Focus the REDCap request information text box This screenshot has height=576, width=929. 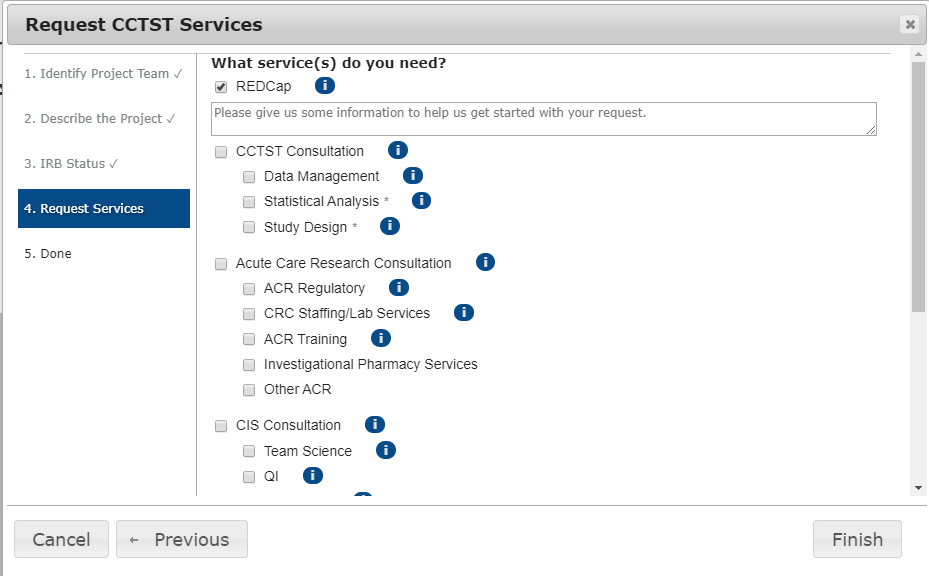coord(544,119)
